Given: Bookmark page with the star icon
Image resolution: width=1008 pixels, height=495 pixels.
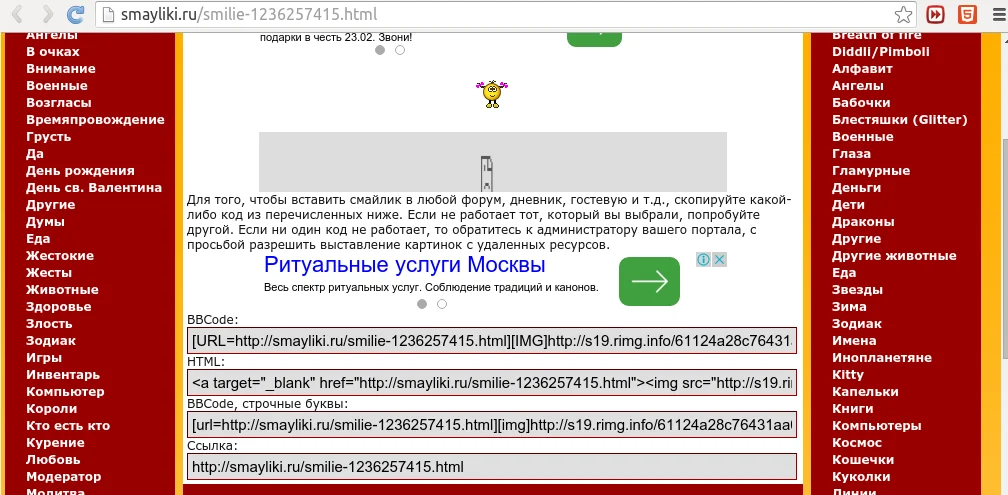Looking at the screenshot, I should (x=903, y=14).
